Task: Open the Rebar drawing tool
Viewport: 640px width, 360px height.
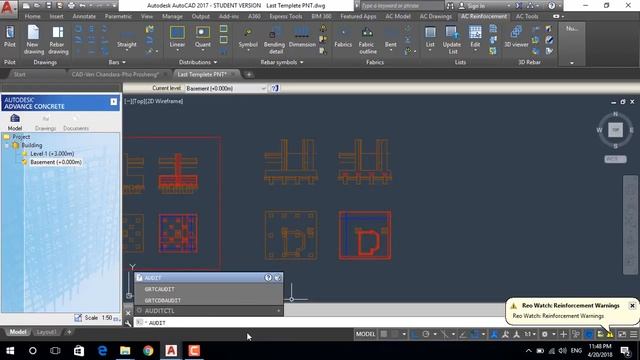Action: click(x=58, y=40)
